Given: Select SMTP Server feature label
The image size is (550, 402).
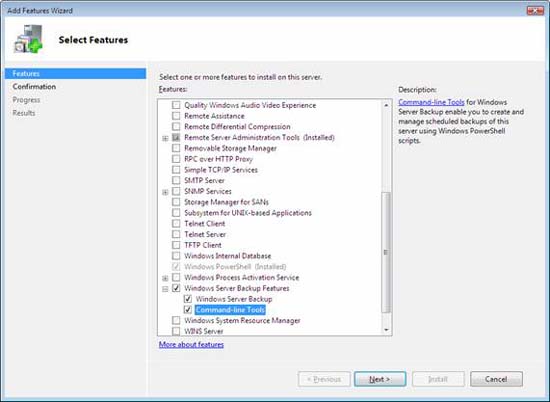Looking at the screenshot, I should [204, 180].
